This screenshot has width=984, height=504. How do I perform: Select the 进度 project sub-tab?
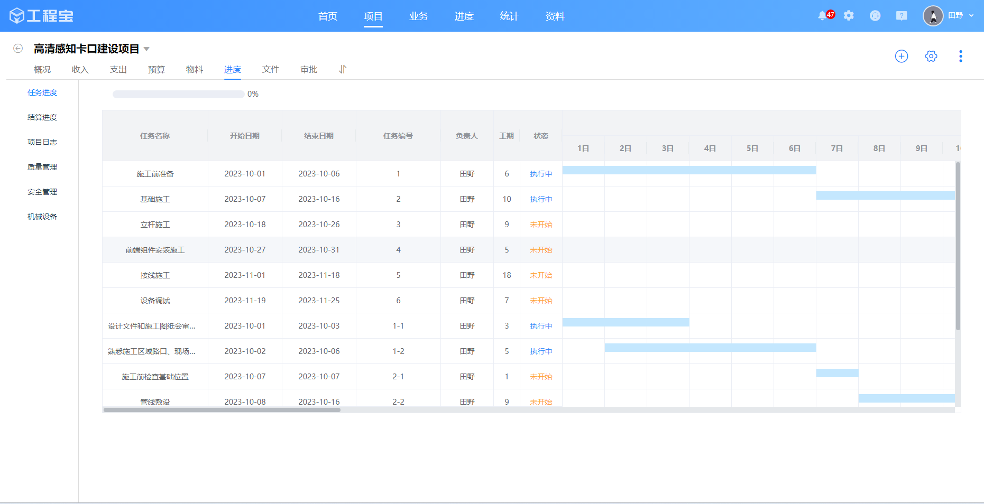(233, 69)
